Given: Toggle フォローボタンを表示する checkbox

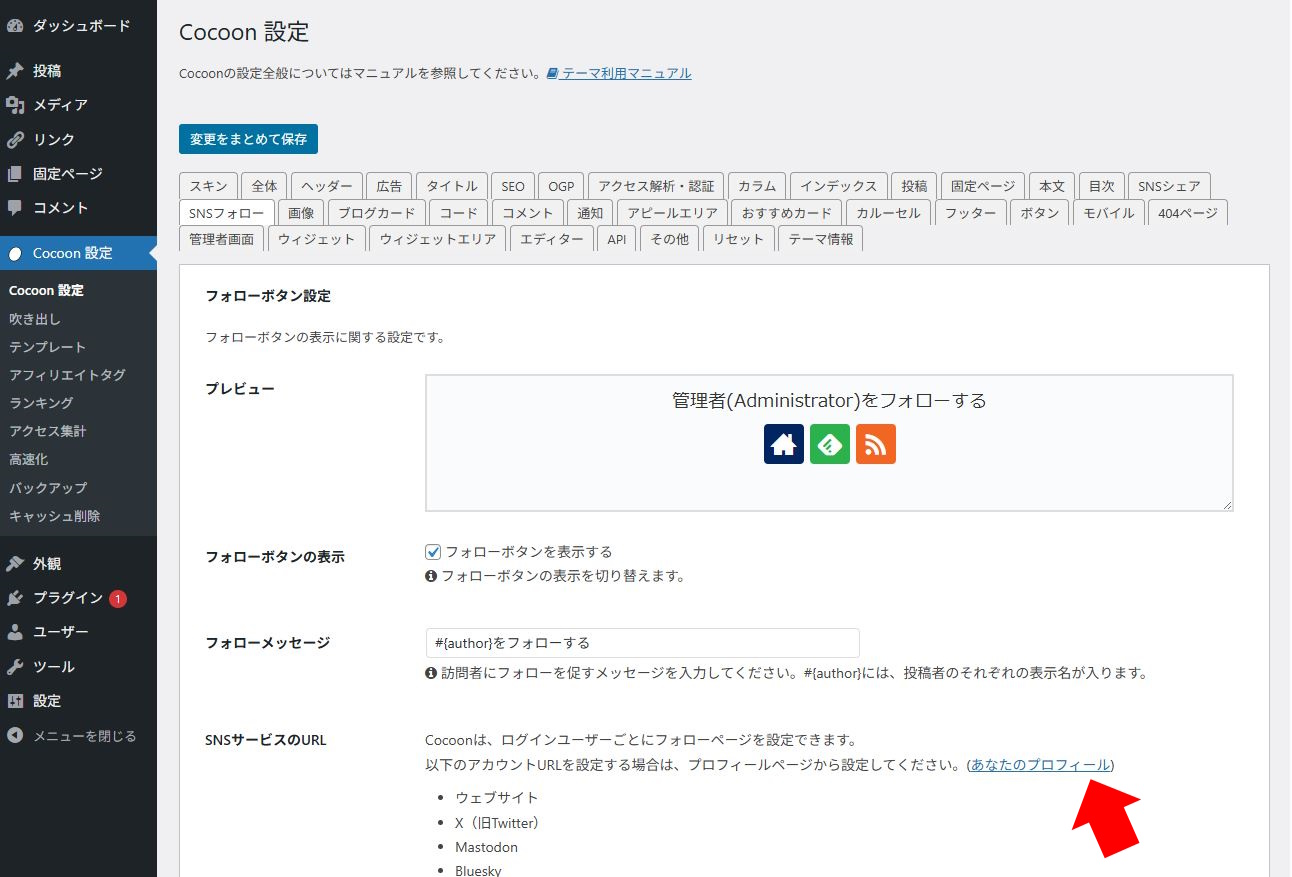Looking at the screenshot, I should pyautogui.click(x=433, y=552).
